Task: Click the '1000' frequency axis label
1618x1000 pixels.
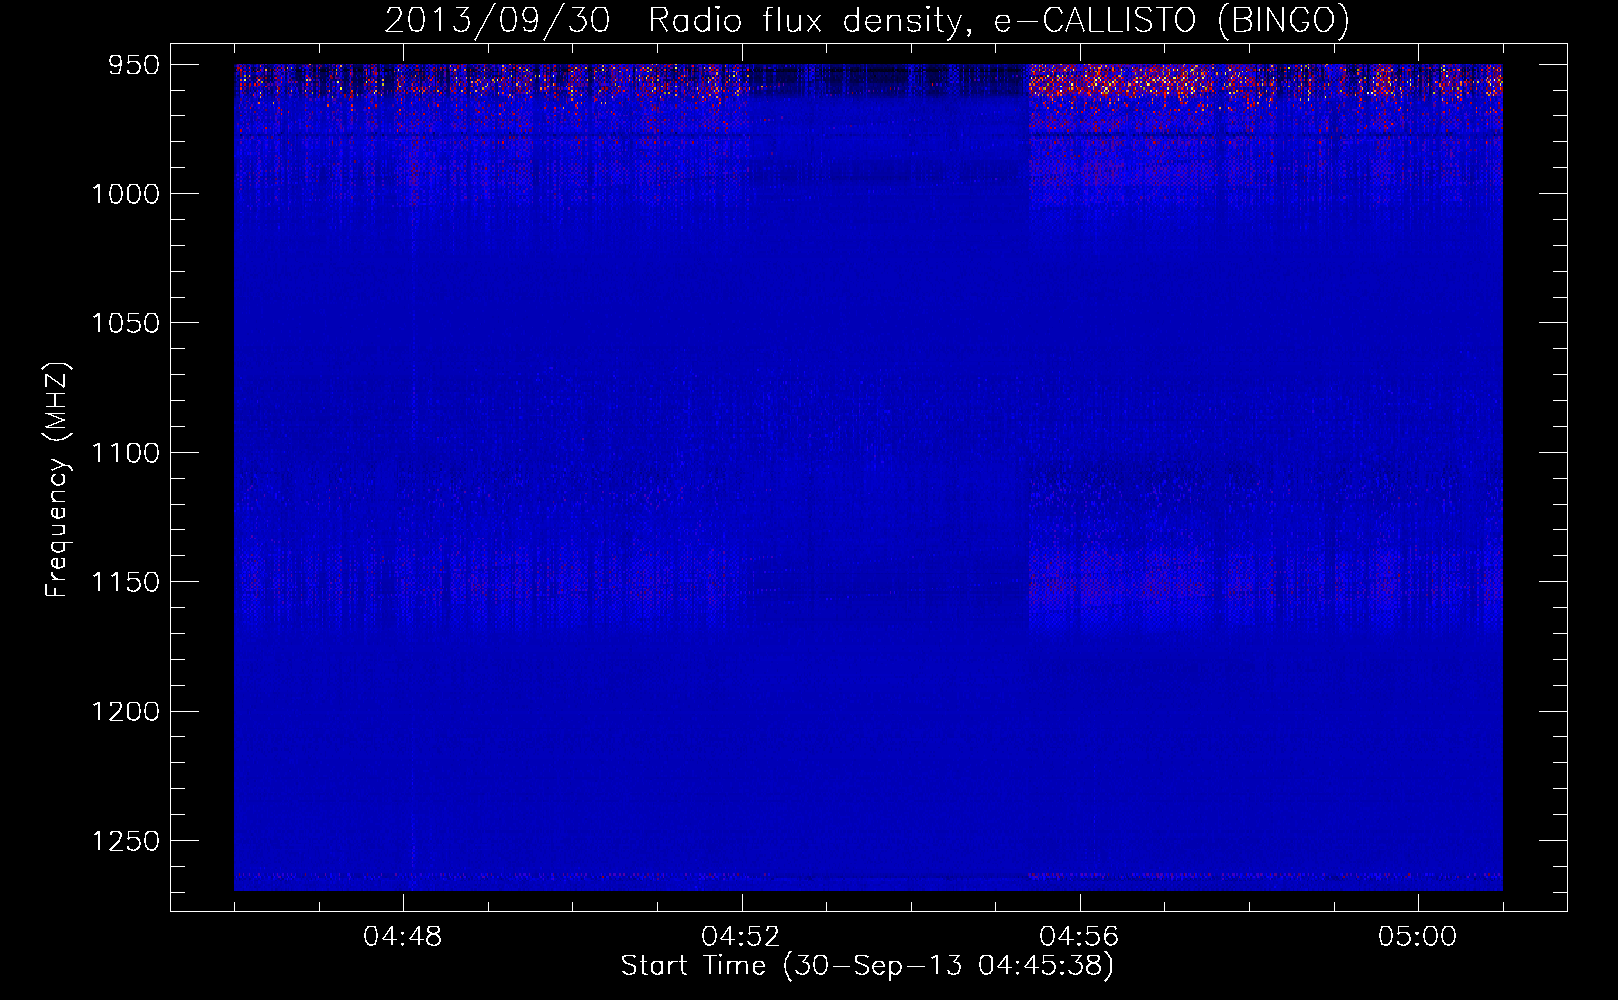Action: pyautogui.click(x=125, y=194)
